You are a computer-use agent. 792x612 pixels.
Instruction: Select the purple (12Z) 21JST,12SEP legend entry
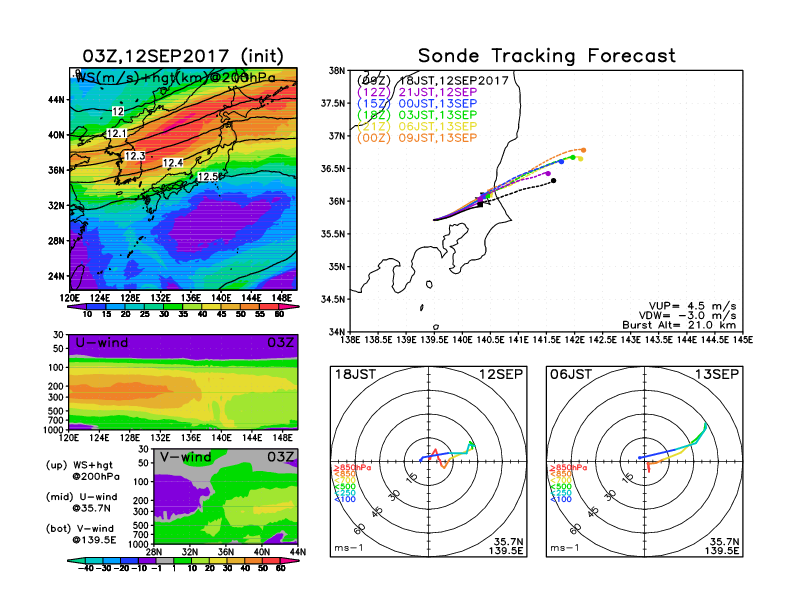(417, 92)
